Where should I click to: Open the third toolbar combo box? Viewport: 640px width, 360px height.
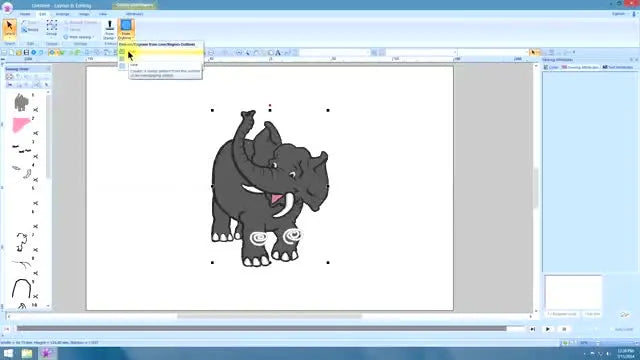[x=493, y=53]
